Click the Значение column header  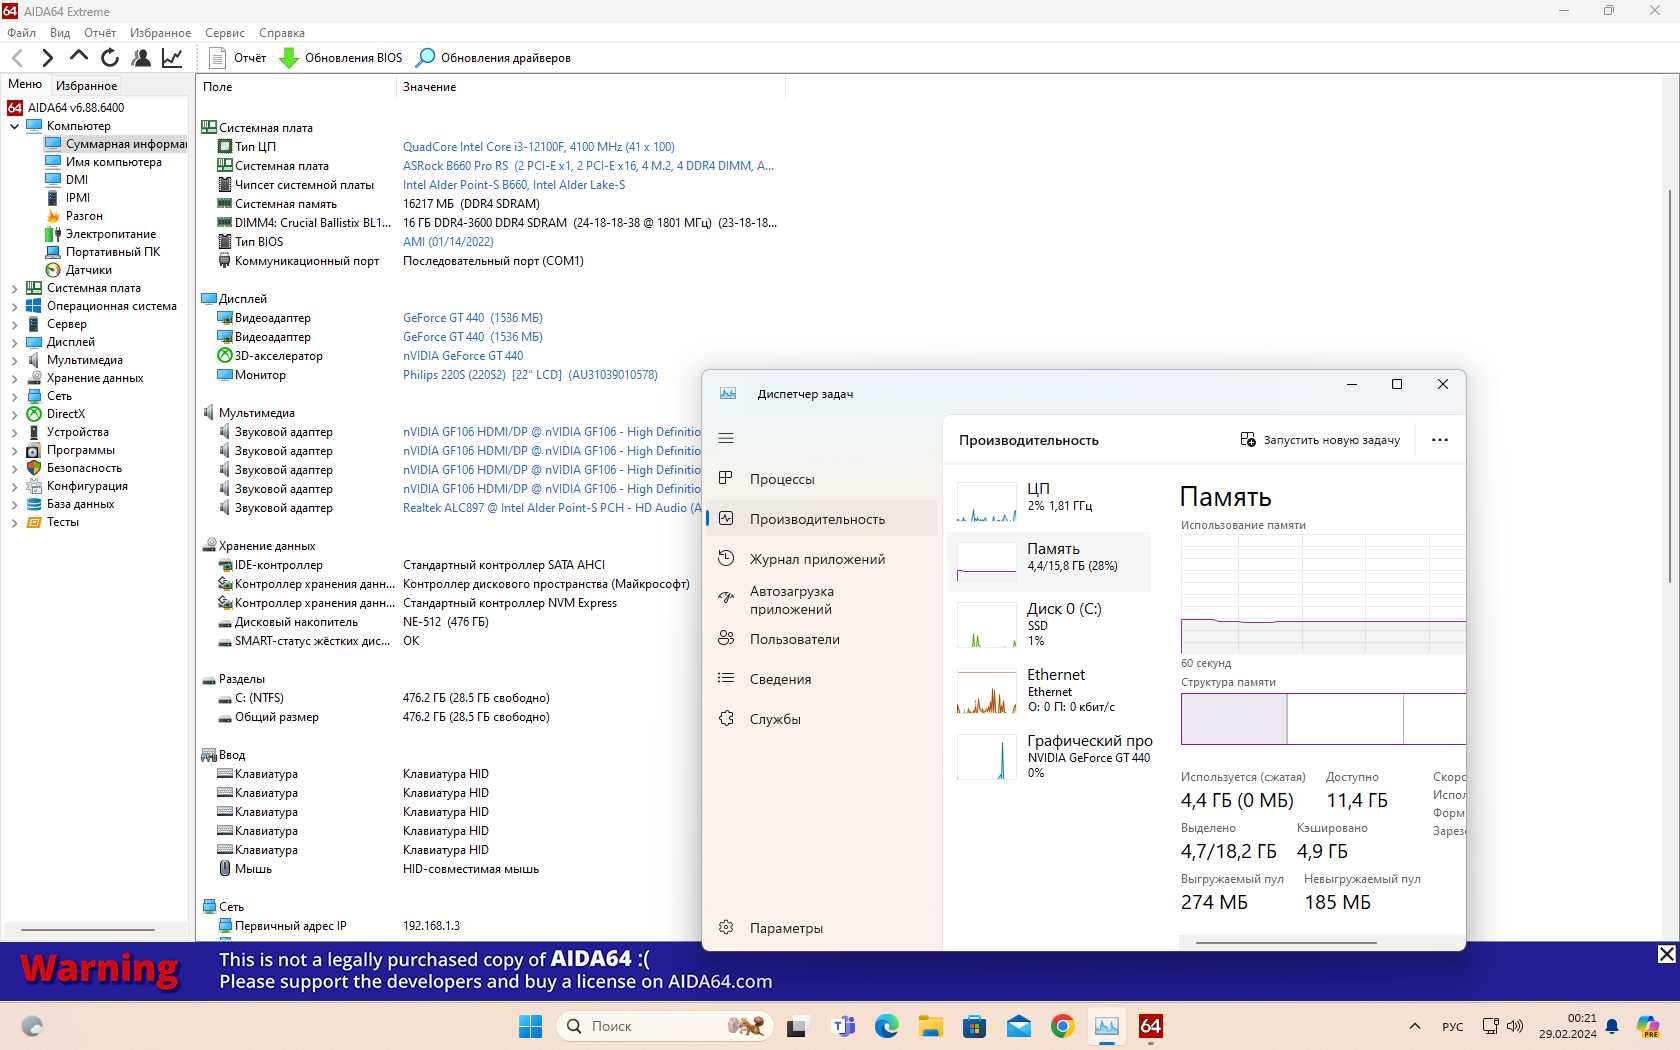pyautogui.click(x=590, y=87)
